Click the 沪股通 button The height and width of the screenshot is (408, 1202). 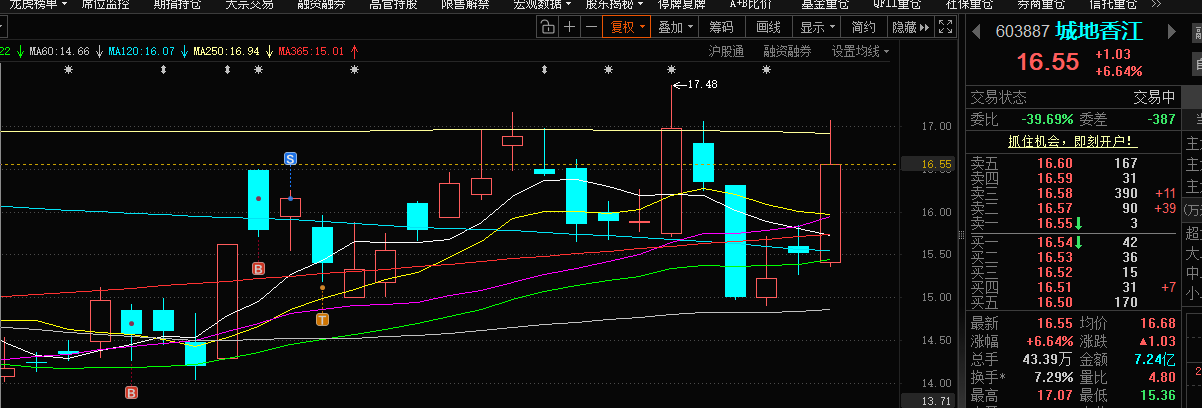726,51
